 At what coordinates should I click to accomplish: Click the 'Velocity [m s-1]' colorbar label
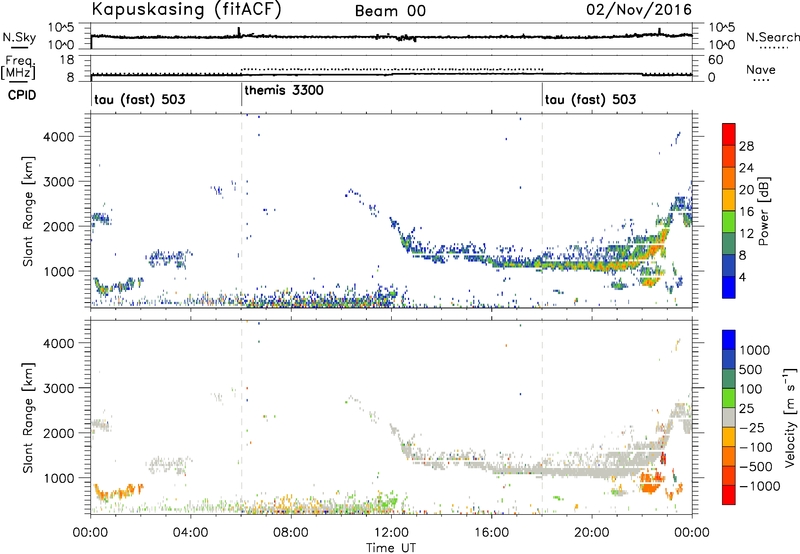(x=790, y=417)
